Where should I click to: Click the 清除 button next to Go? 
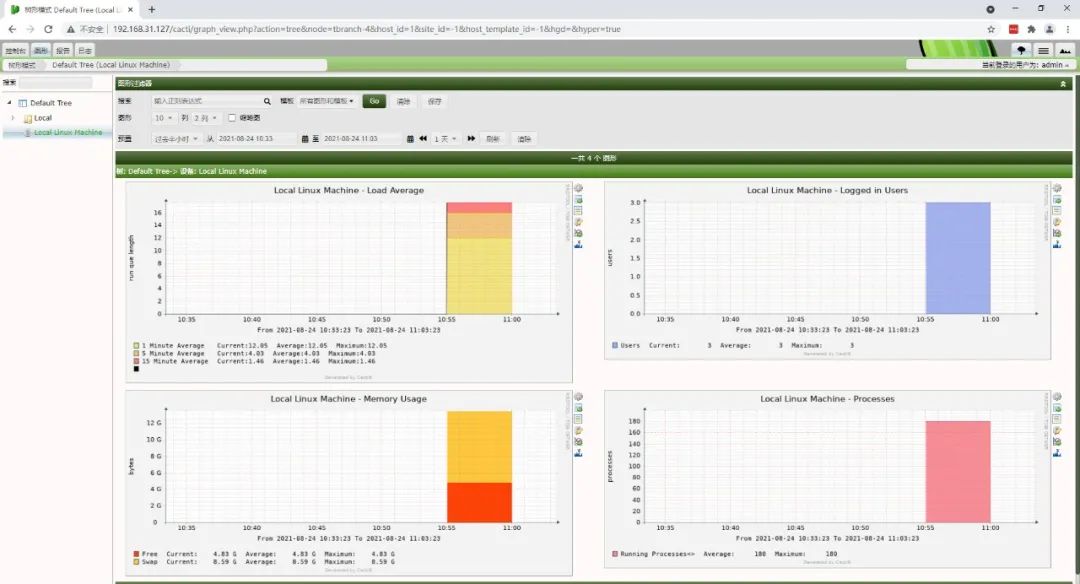[x=404, y=101]
